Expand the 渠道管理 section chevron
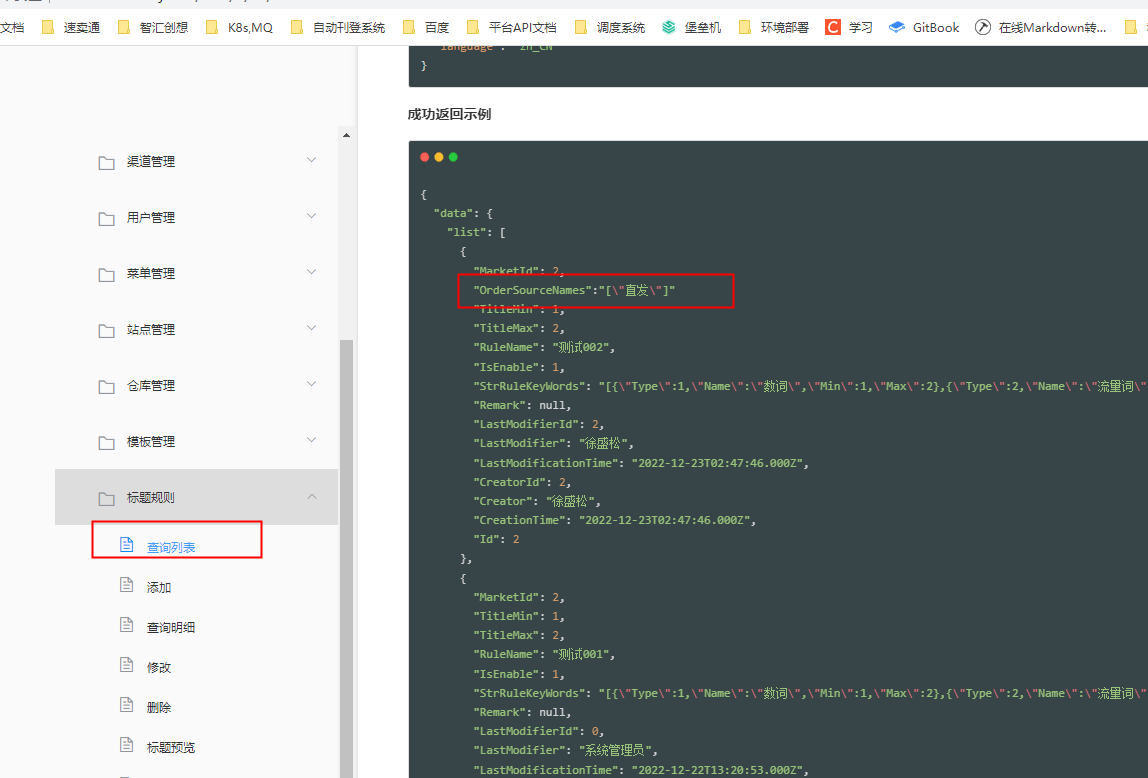The height and width of the screenshot is (778, 1148). point(312,160)
